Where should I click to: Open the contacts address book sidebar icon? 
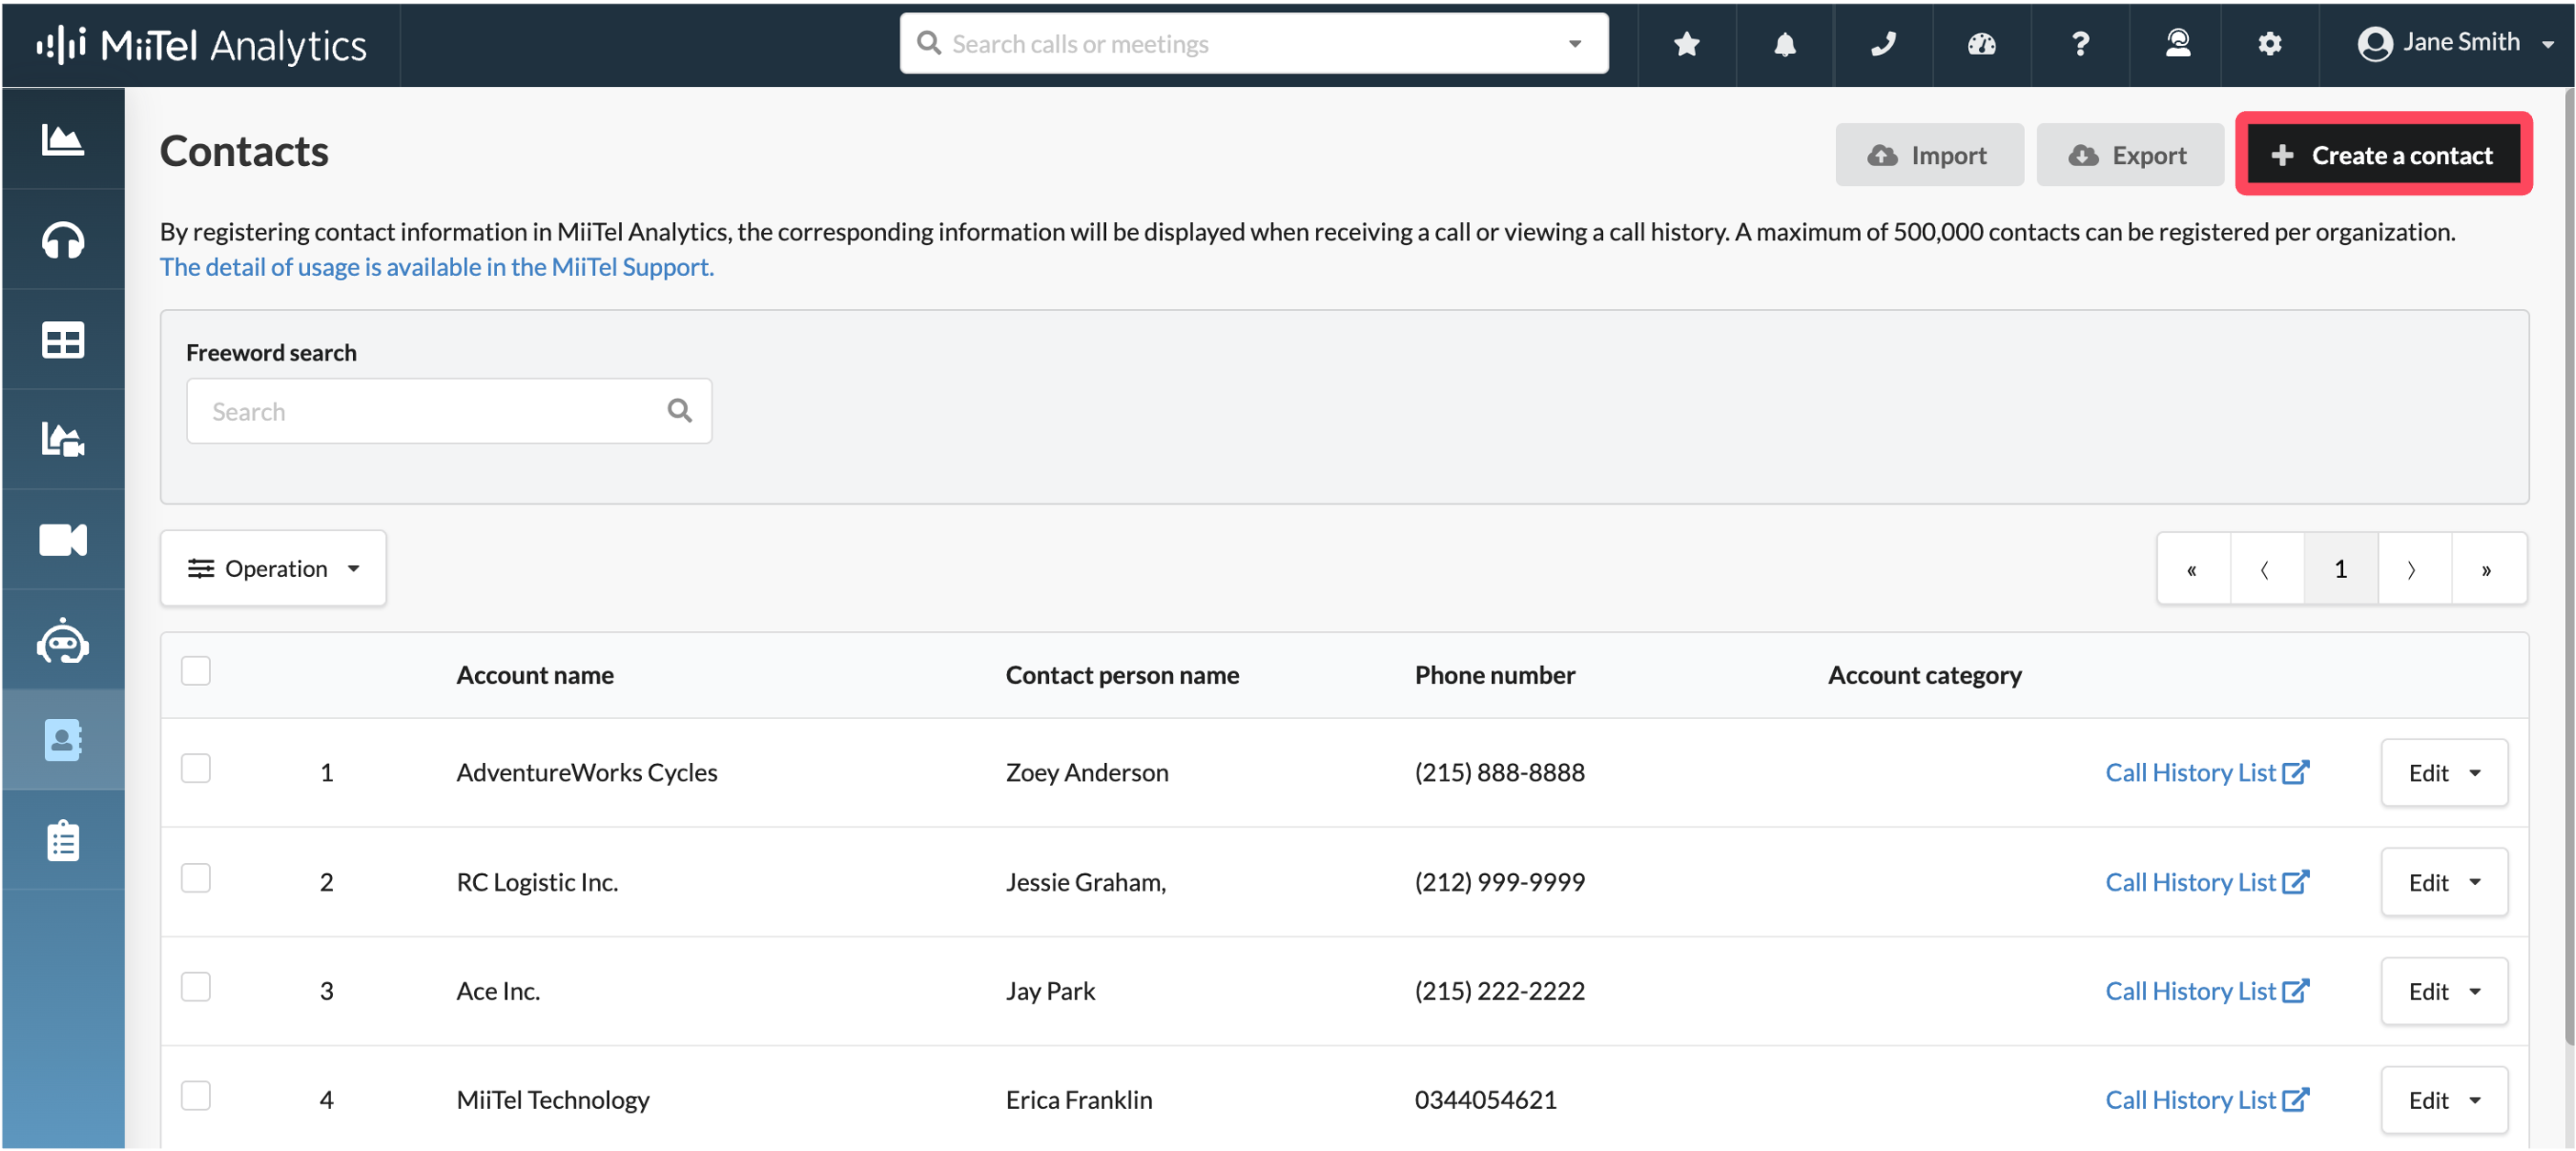coord(63,740)
